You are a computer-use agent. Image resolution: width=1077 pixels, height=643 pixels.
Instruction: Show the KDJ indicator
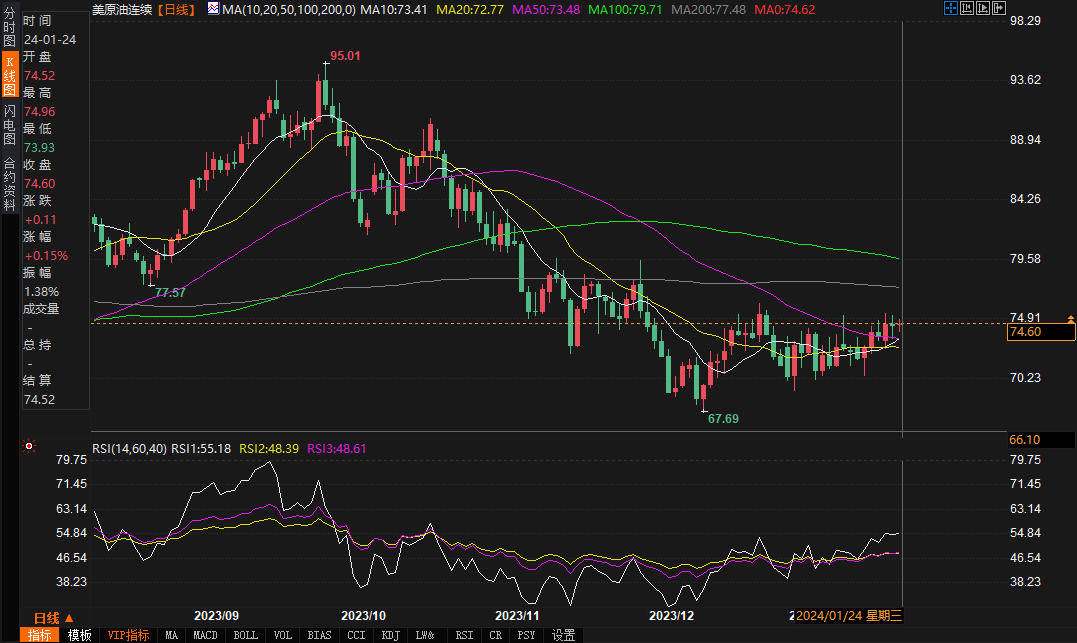(x=390, y=635)
